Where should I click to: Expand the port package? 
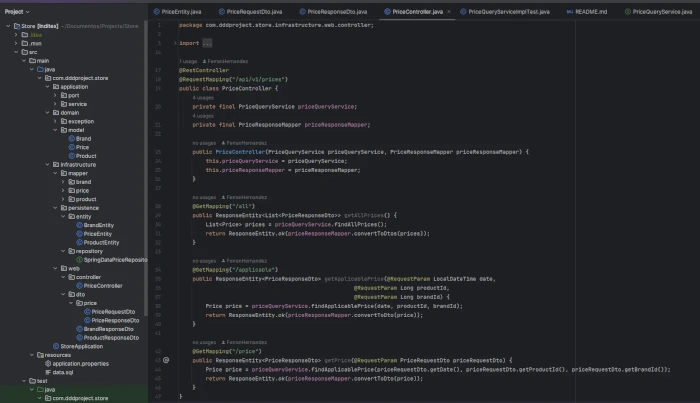pyautogui.click(x=55, y=95)
